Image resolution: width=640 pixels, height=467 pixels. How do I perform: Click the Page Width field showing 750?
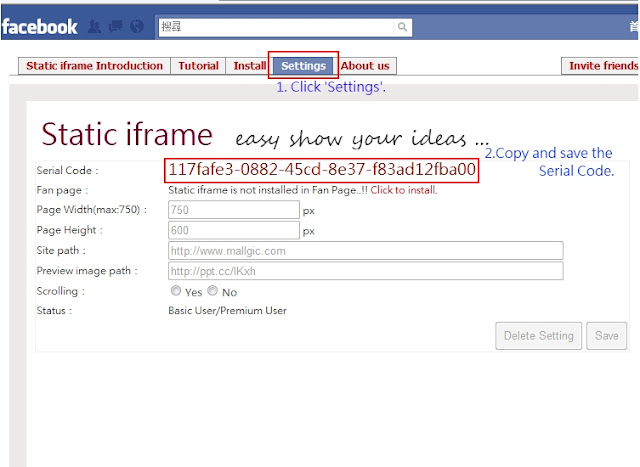coord(234,210)
